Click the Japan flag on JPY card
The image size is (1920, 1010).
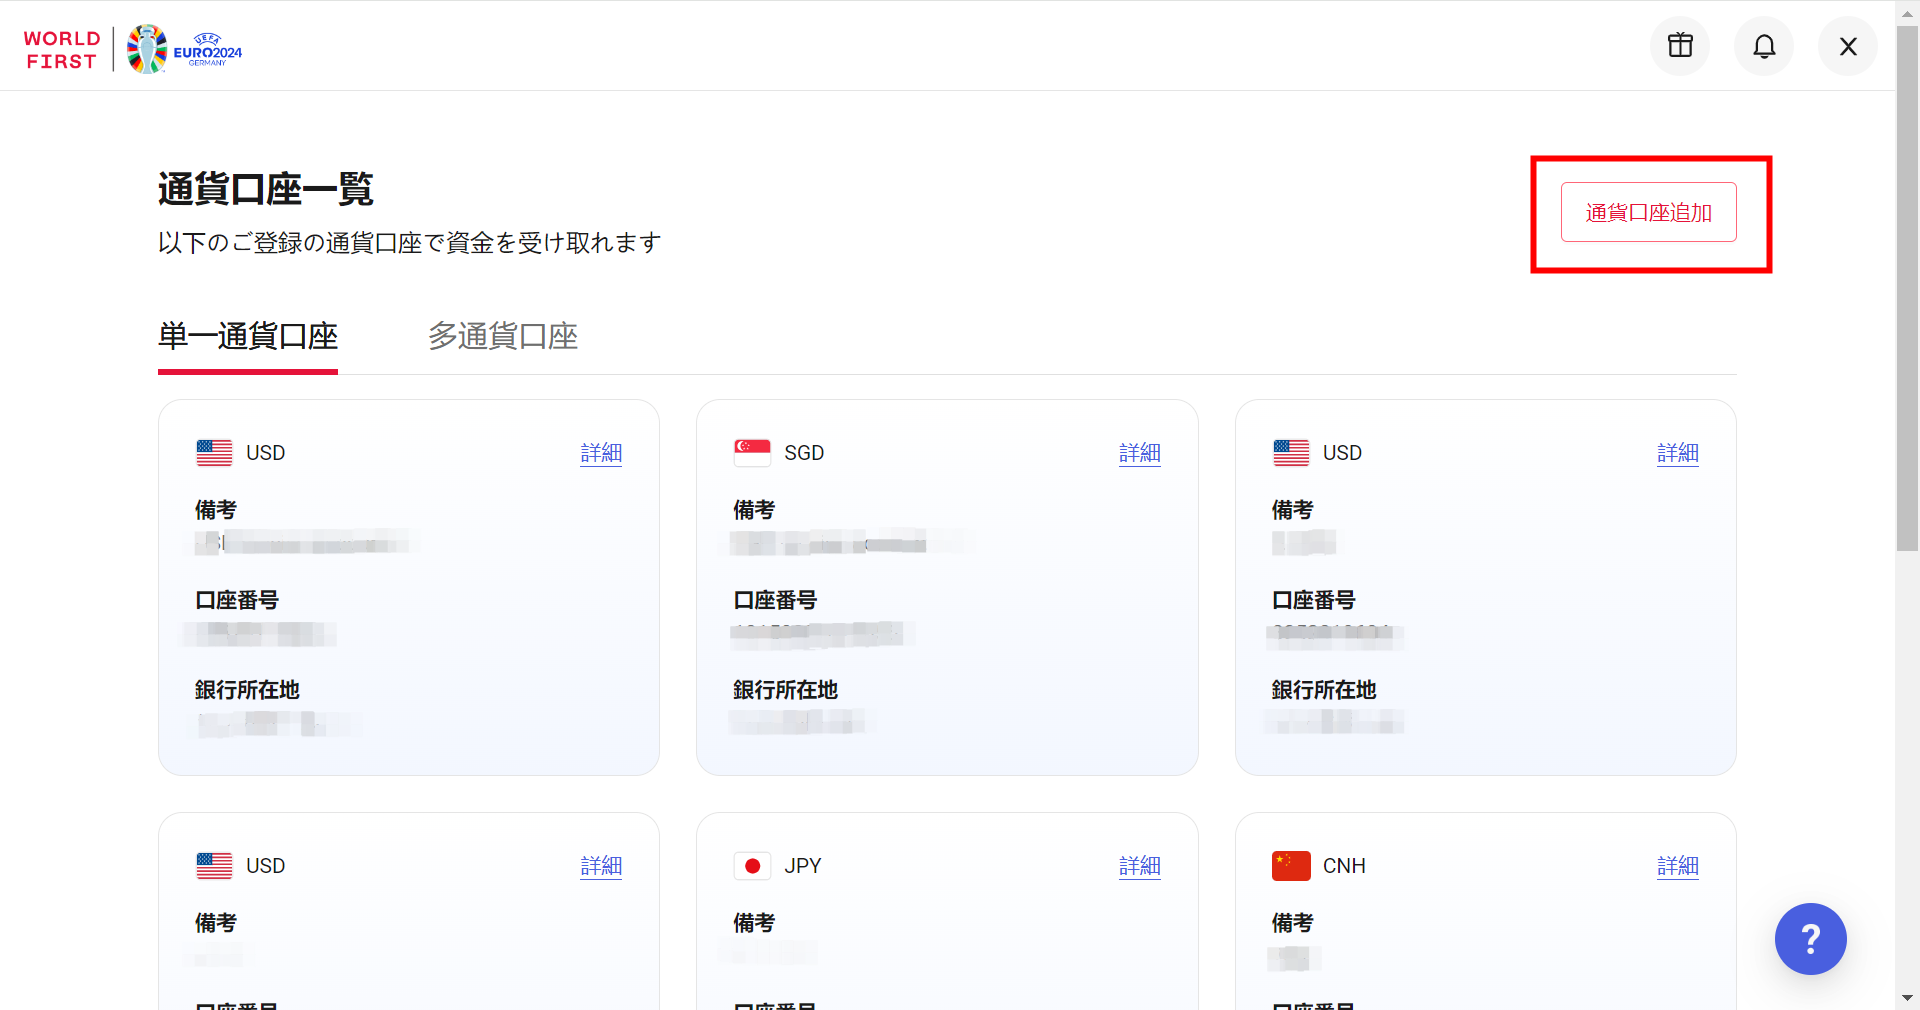[752, 866]
